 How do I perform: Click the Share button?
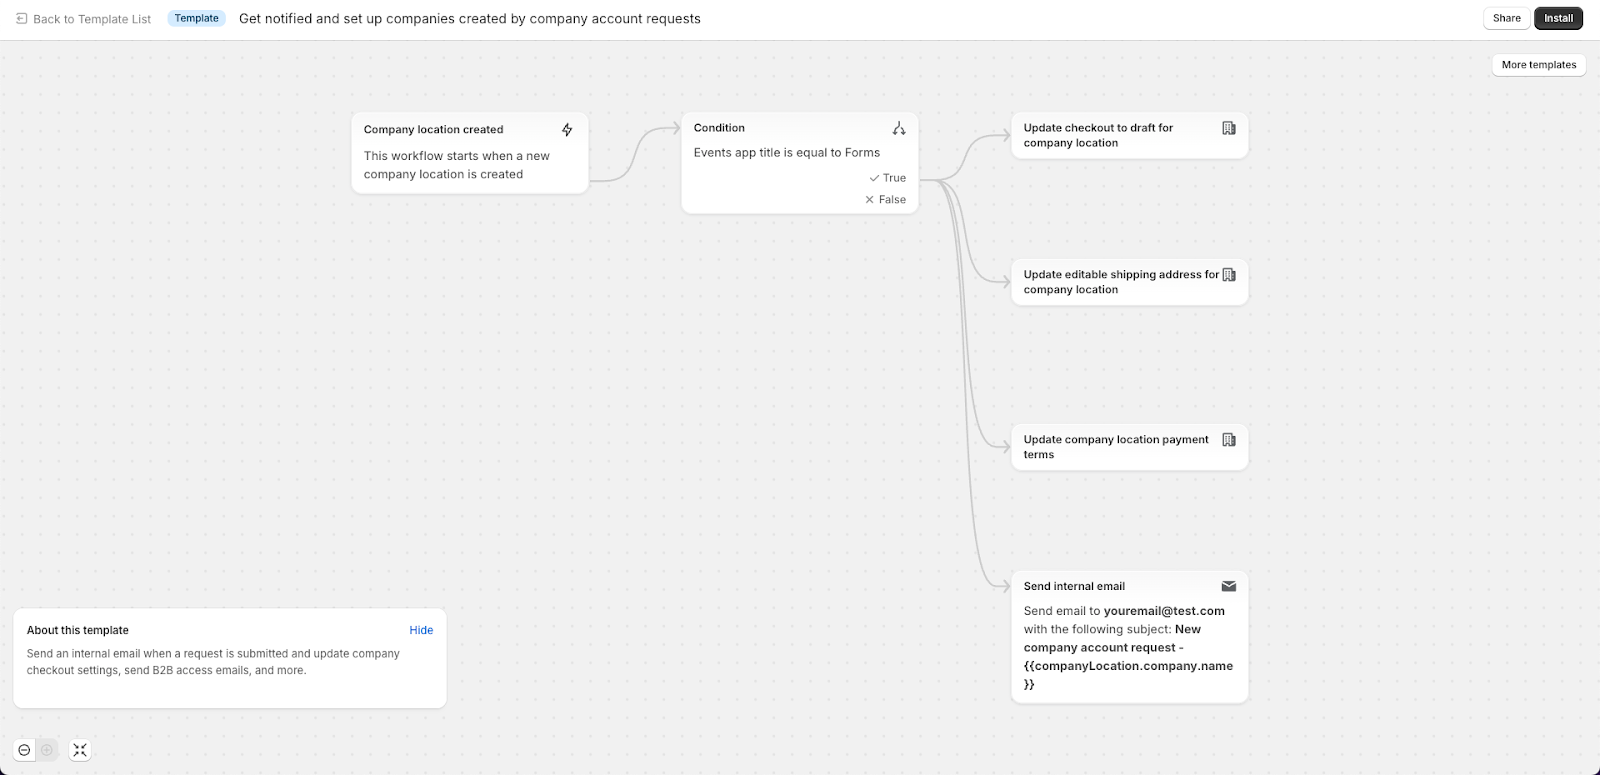[x=1506, y=18]
